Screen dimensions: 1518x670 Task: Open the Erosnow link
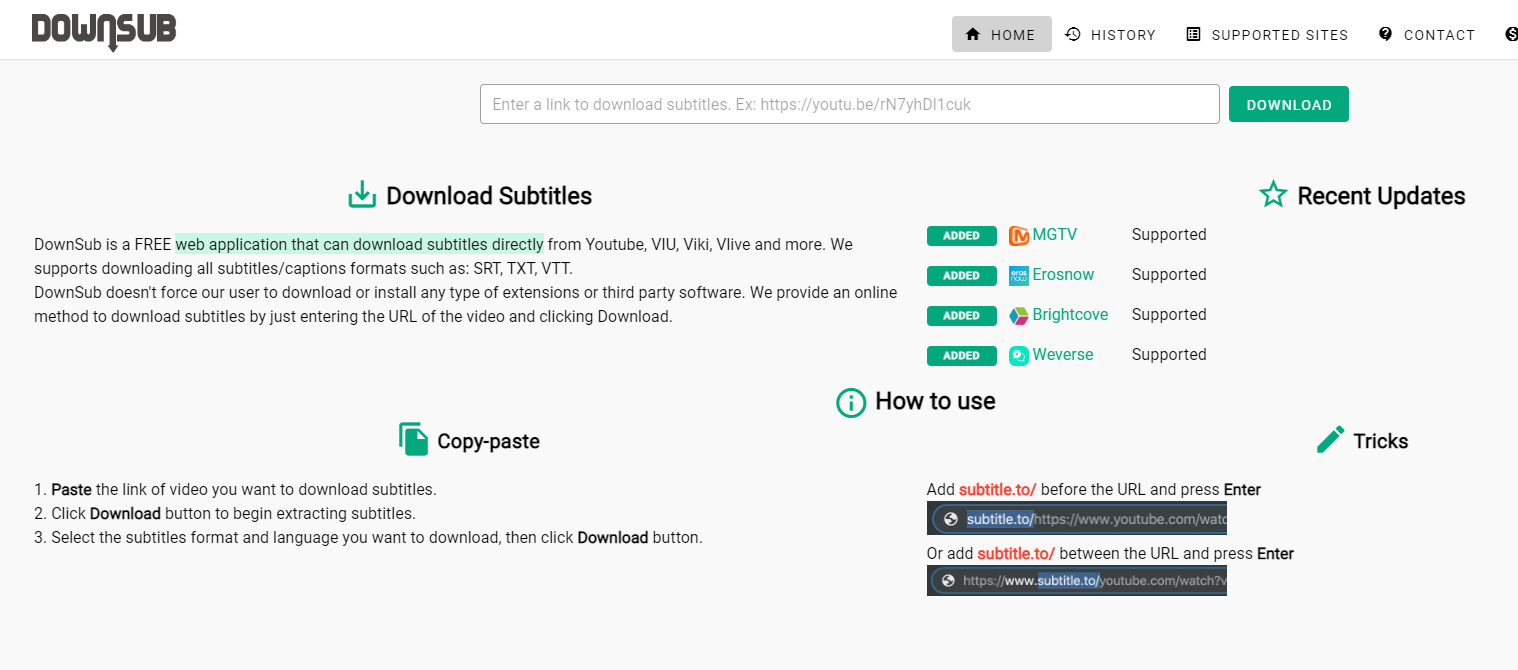coord(1063,275)
